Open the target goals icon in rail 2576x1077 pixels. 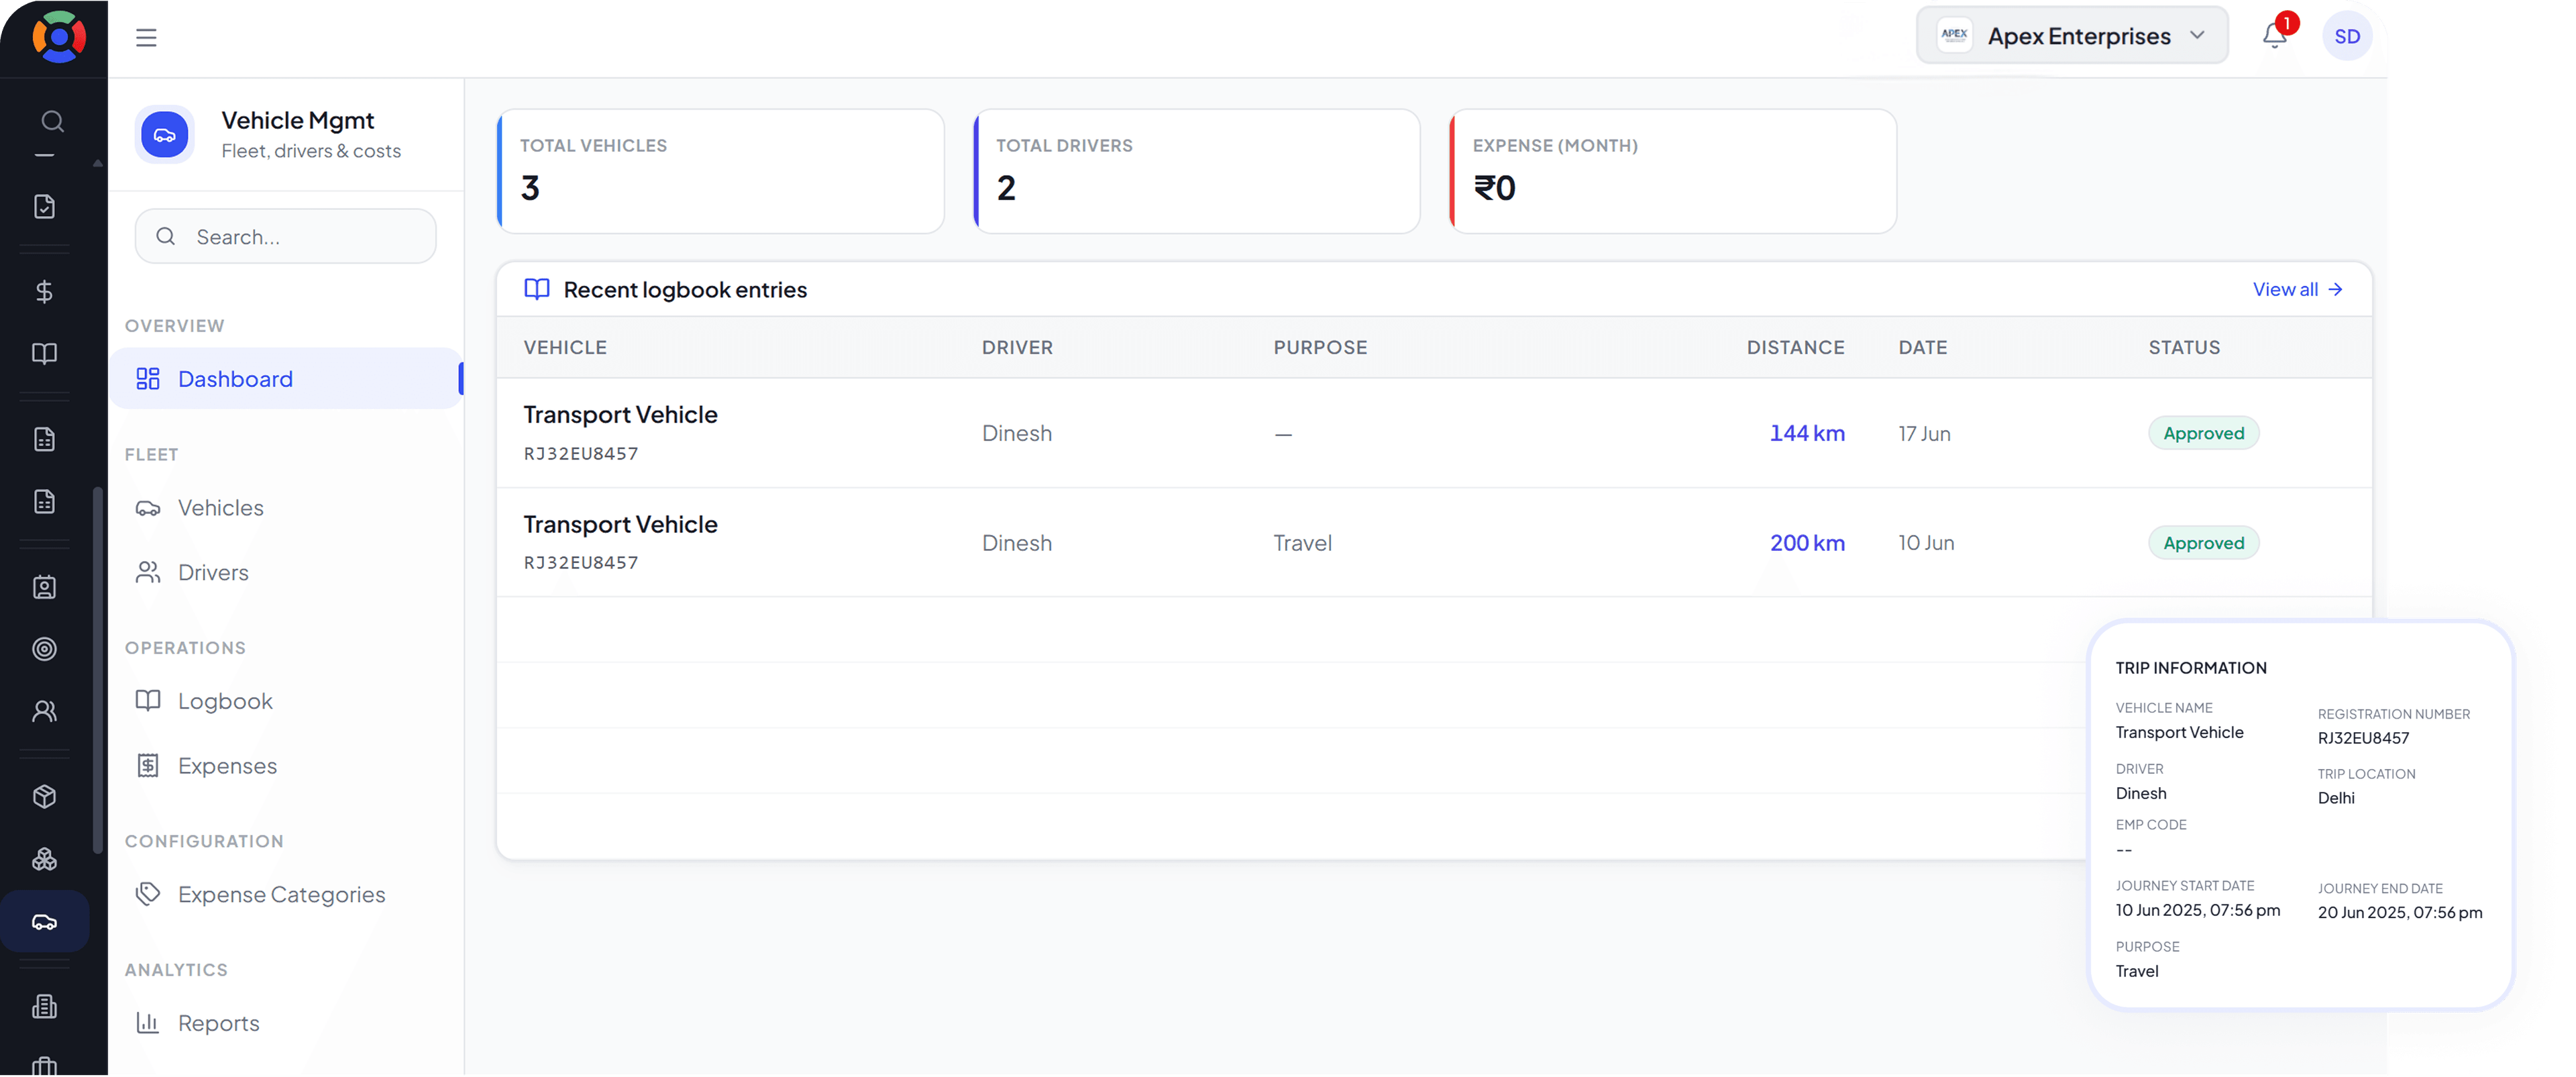[x=44, y=649]
